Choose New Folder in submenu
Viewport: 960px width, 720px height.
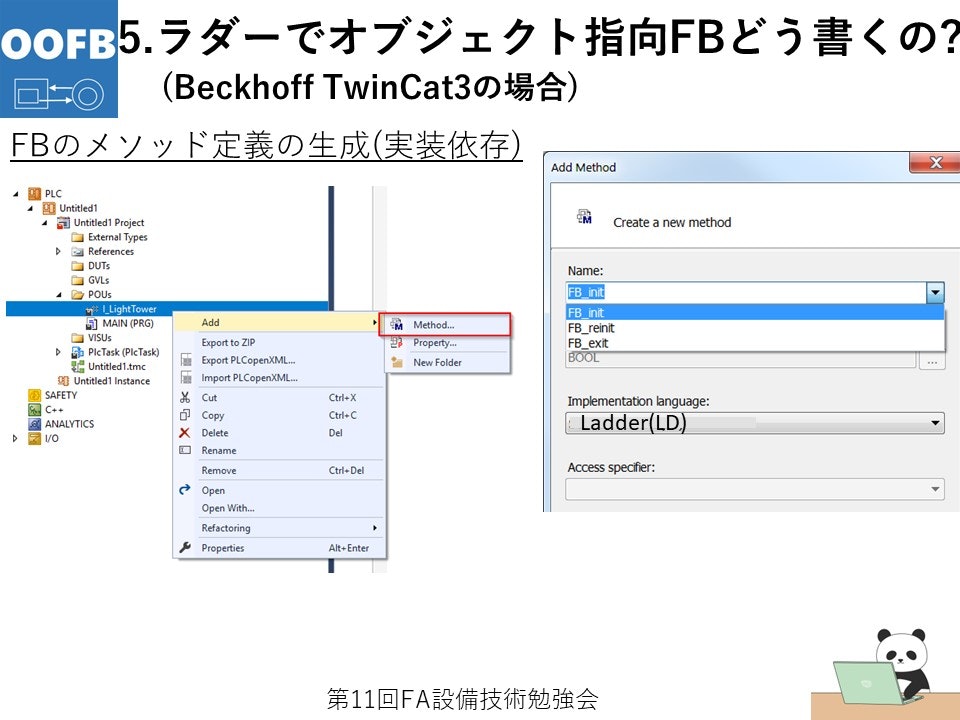point(448,362)
